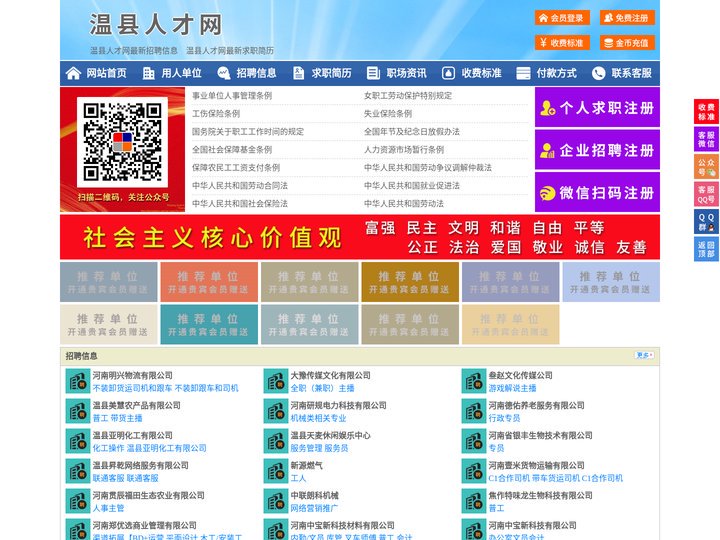The width and height of the screenshot is (720, 540).
Task: Open the 金币充值 button
Action: pyautogui.click(x=627, y=43)
